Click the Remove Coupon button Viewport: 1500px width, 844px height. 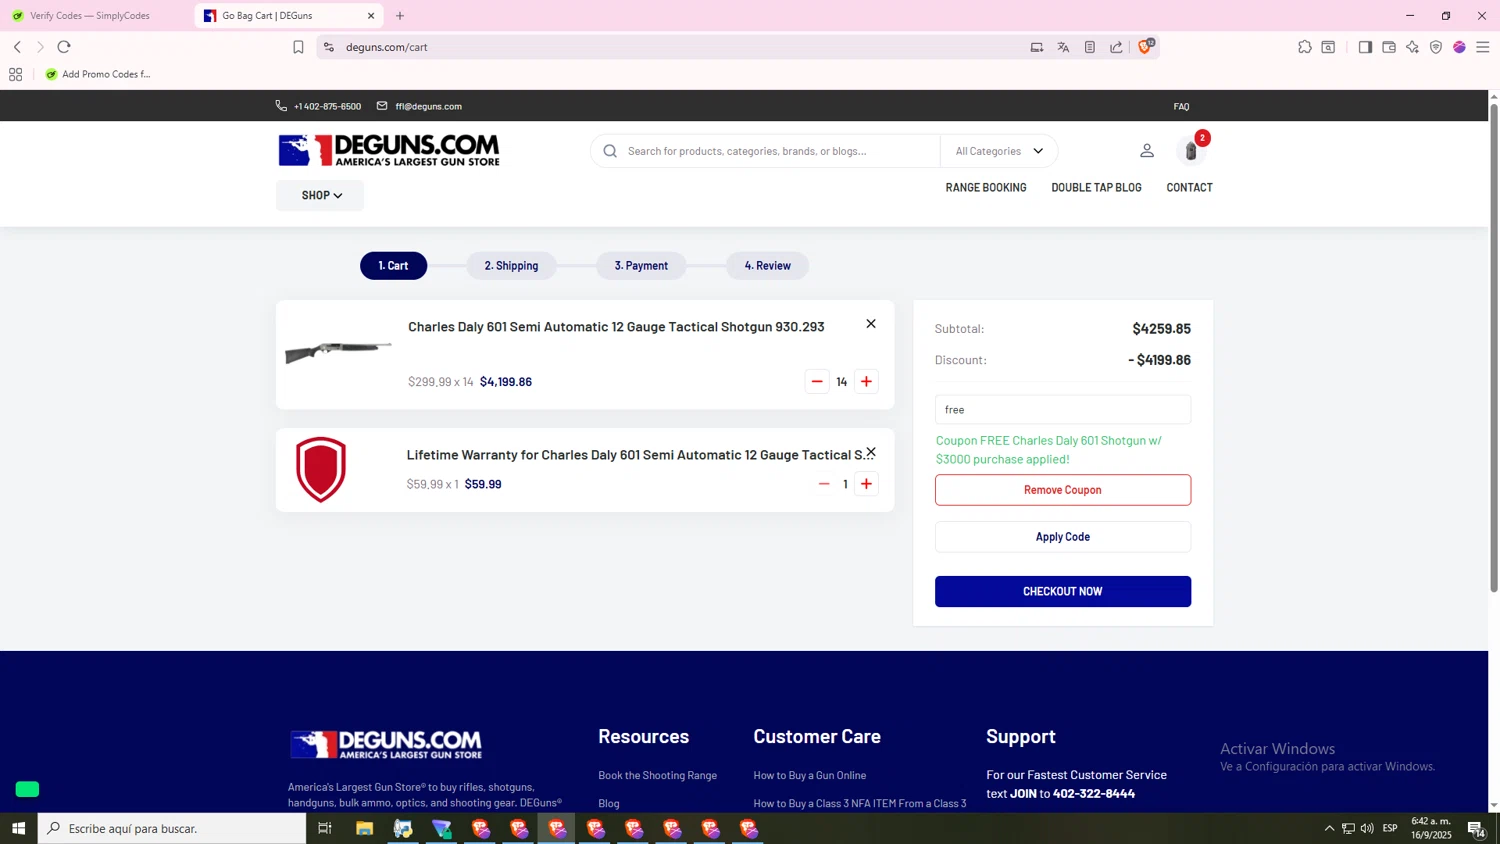point(1062,490)
